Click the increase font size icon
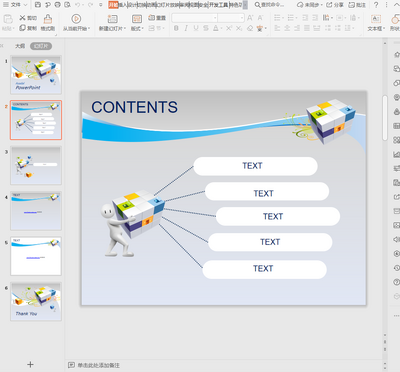400x372 pixels. coord(250,18)
